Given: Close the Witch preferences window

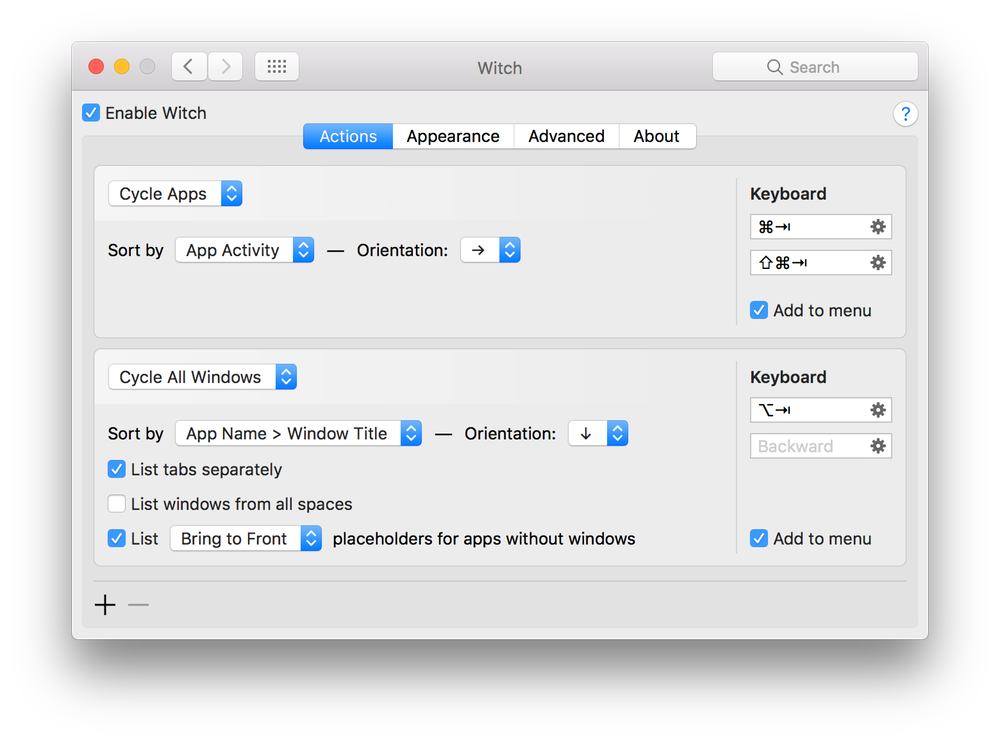Looking at the screenshot, I should [x=96, y=66].
